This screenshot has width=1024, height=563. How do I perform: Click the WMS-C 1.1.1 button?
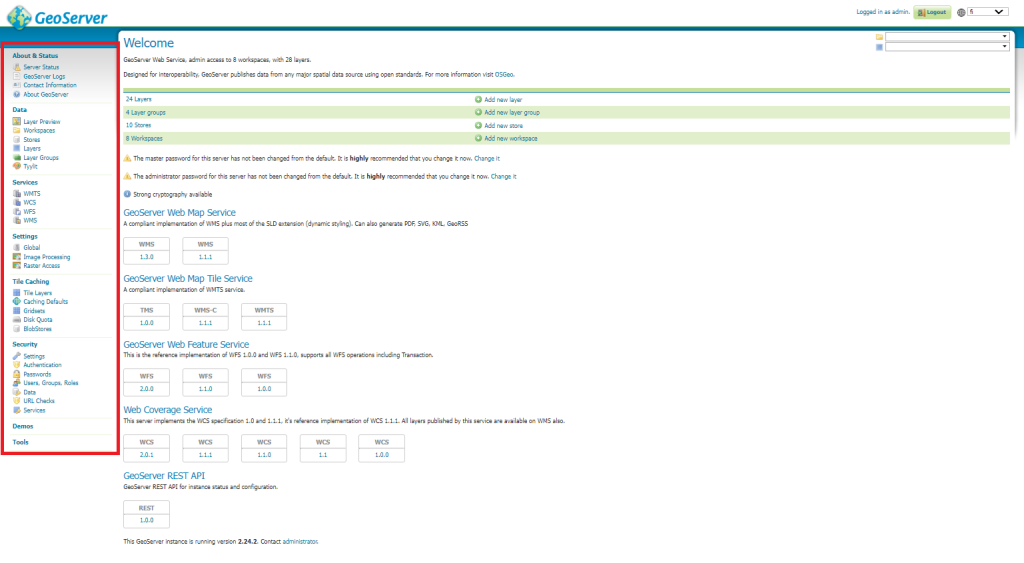point(205,317)
